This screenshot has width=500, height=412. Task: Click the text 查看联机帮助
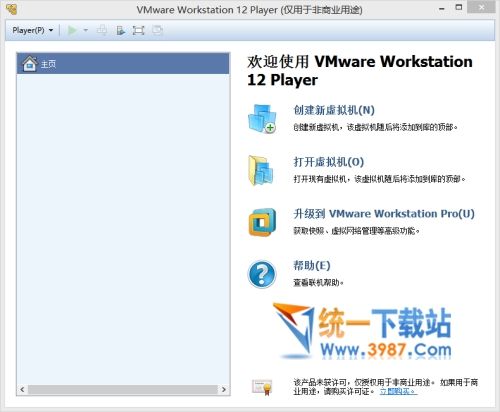(318, 283)
